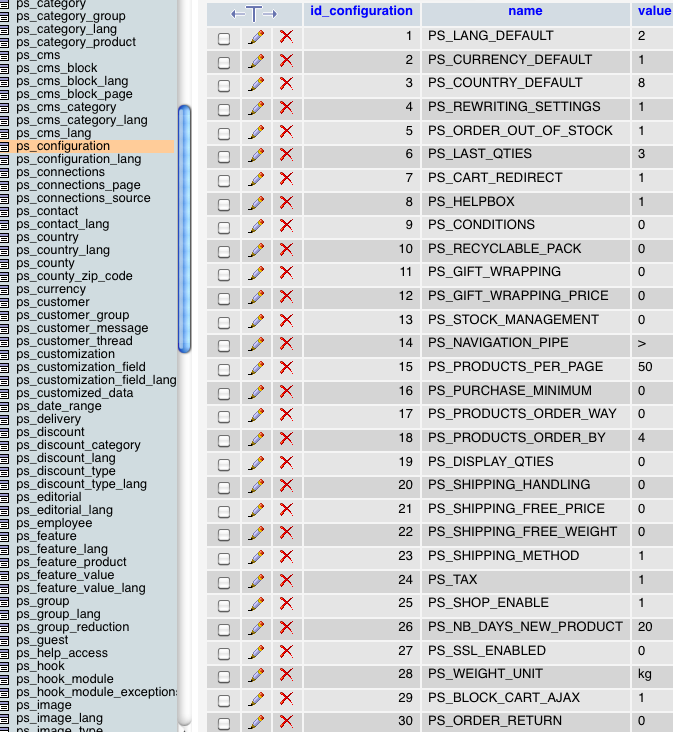Edit the PS_PRODUCTS_PER_PAGE row
The height and width of the screenshot is (732, 673).
[256, 368]
